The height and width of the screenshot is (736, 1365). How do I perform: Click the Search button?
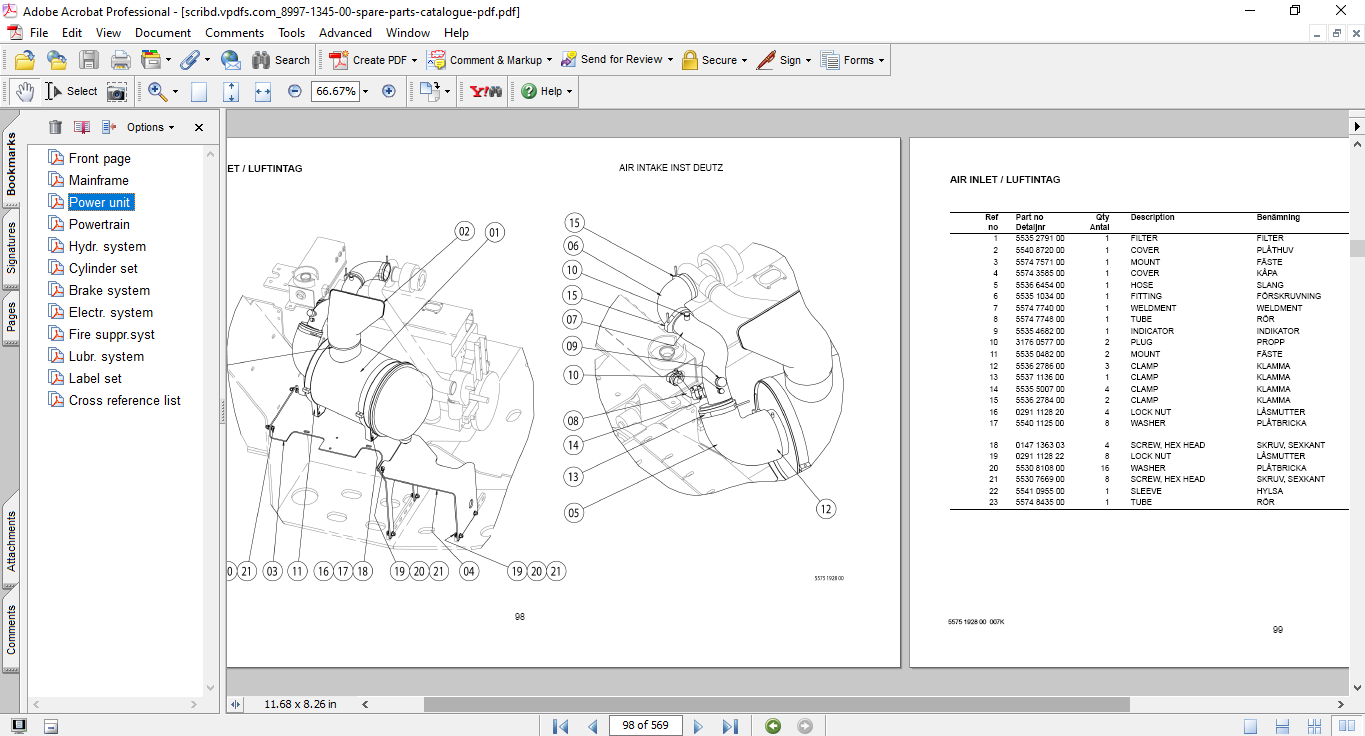[281, 60]
